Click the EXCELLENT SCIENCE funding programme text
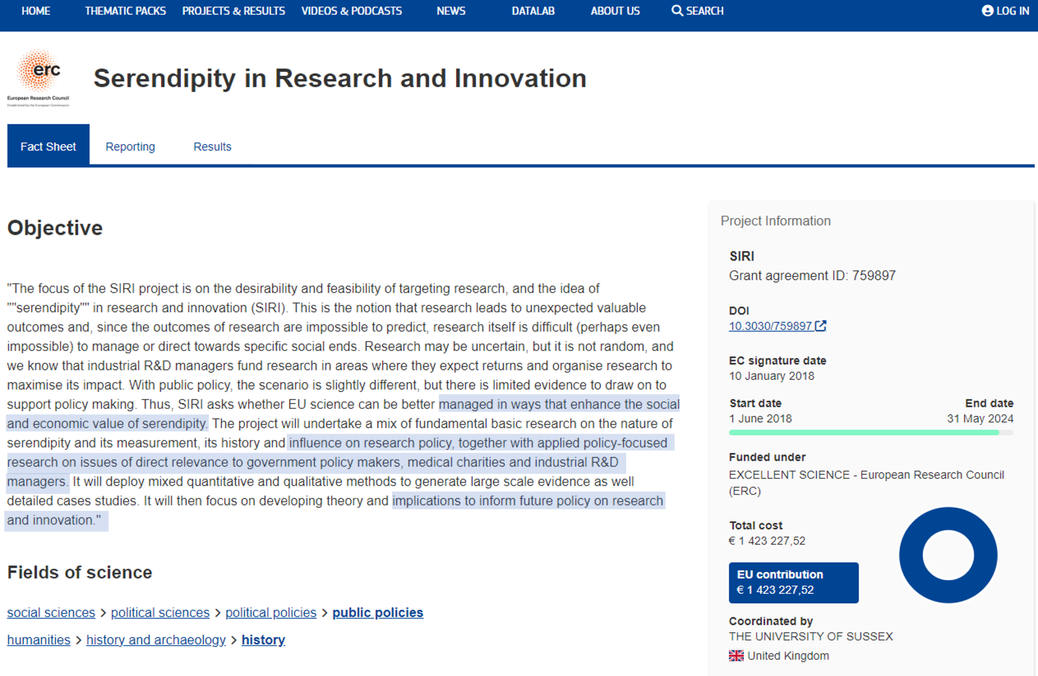Screen dimensions: 1038x676 867,483
